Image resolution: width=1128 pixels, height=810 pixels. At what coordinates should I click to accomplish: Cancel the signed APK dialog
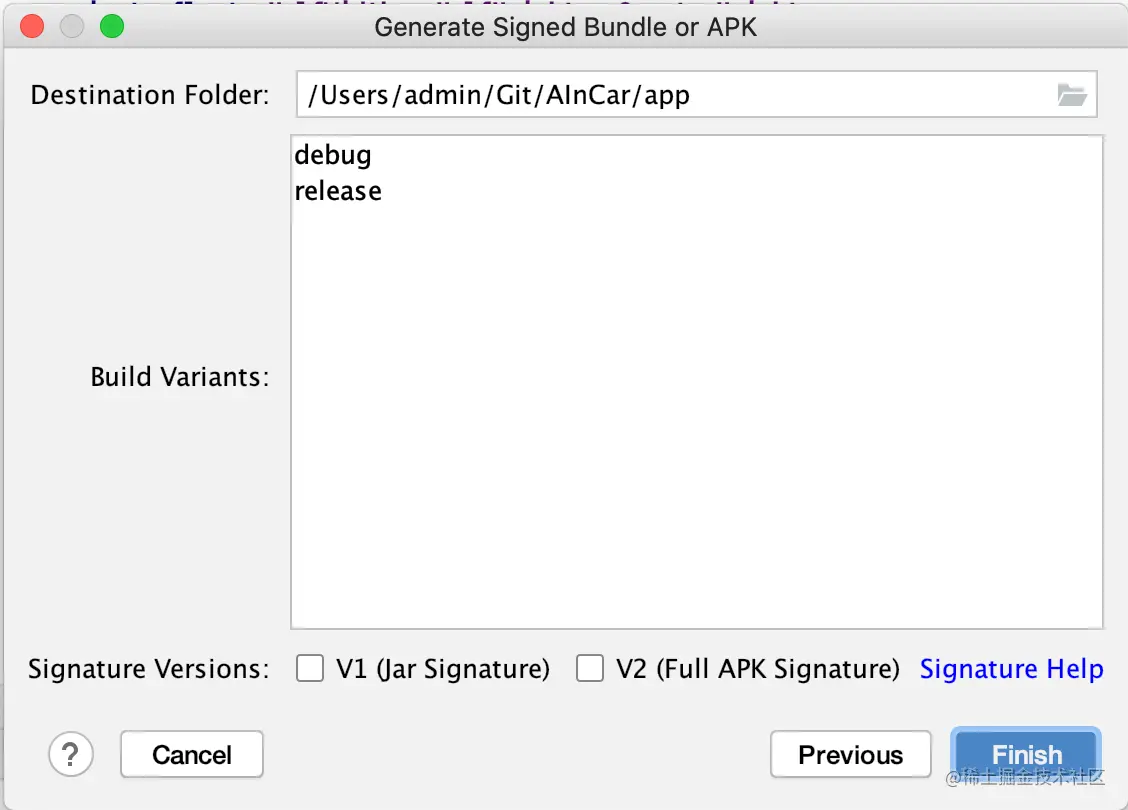pyautogui.click(x=192, y=755)
